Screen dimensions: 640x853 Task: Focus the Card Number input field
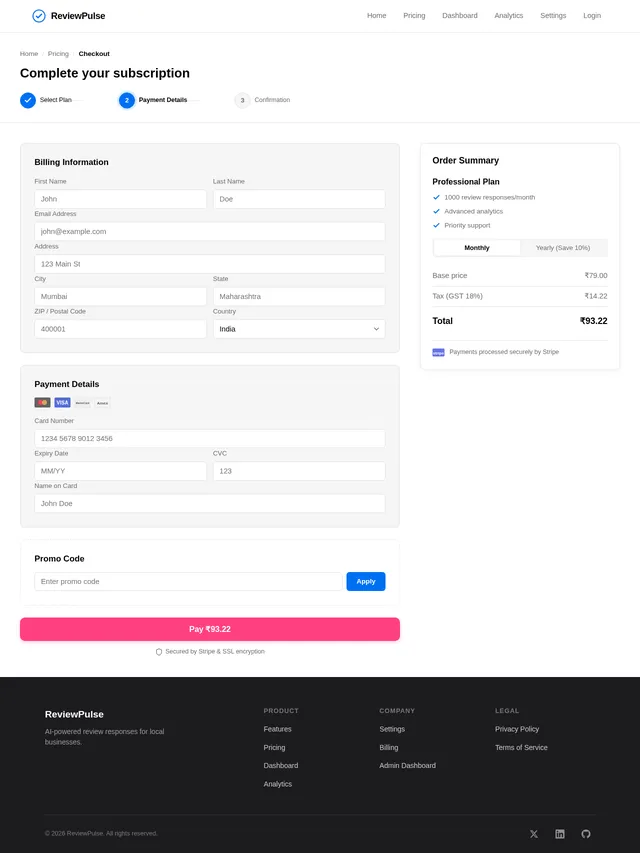210,438
